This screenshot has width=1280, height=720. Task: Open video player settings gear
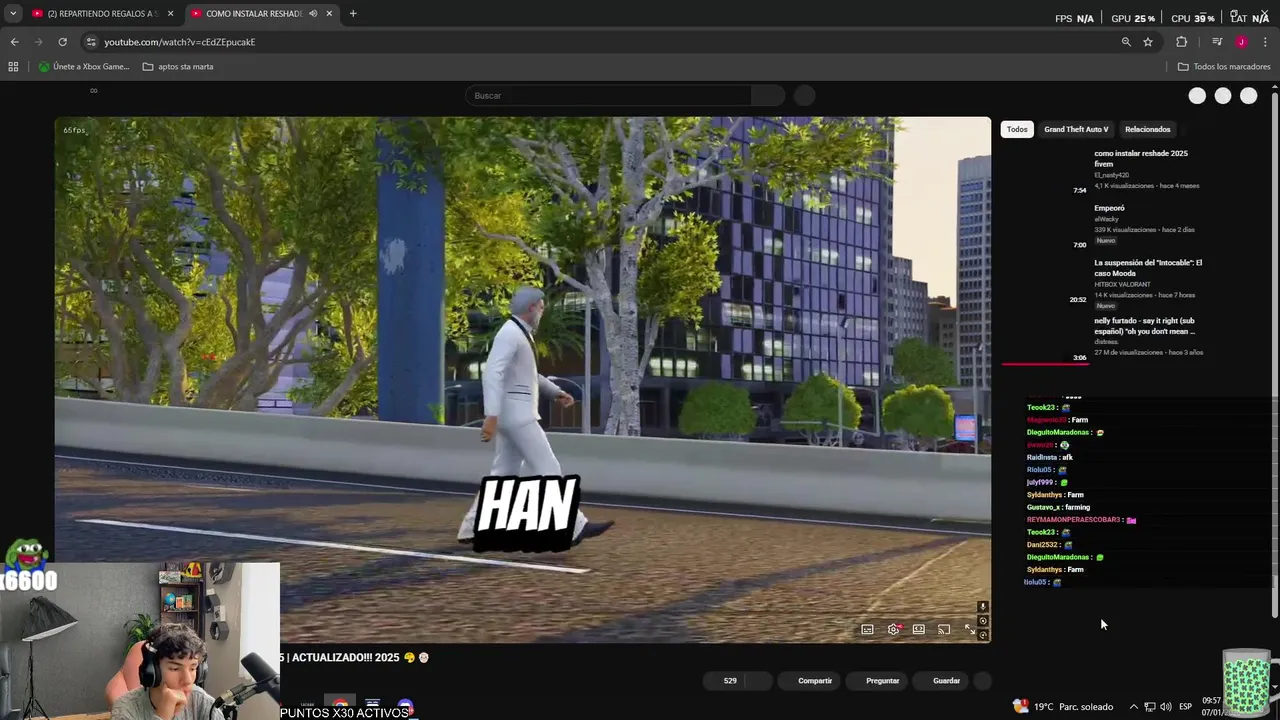893,629
